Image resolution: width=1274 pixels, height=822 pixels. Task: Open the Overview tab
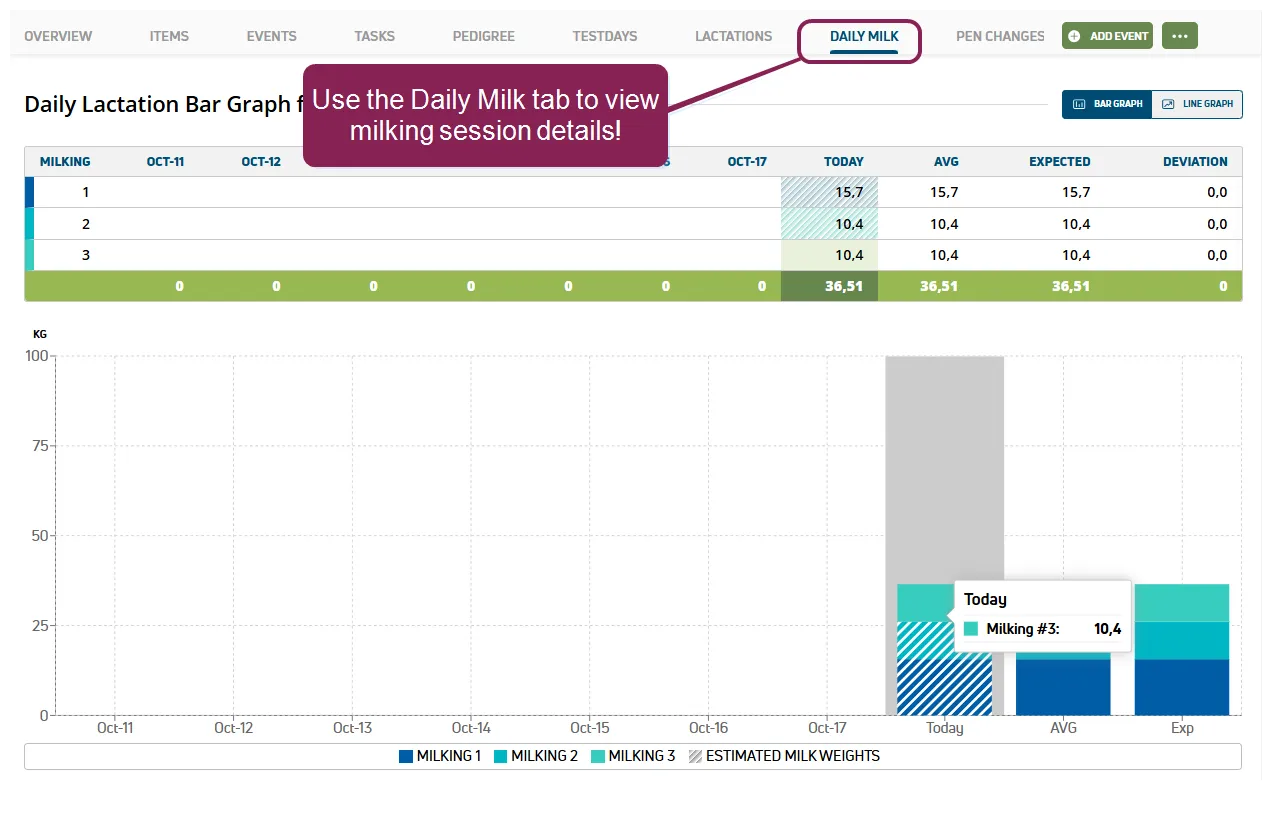pos(58,36)
